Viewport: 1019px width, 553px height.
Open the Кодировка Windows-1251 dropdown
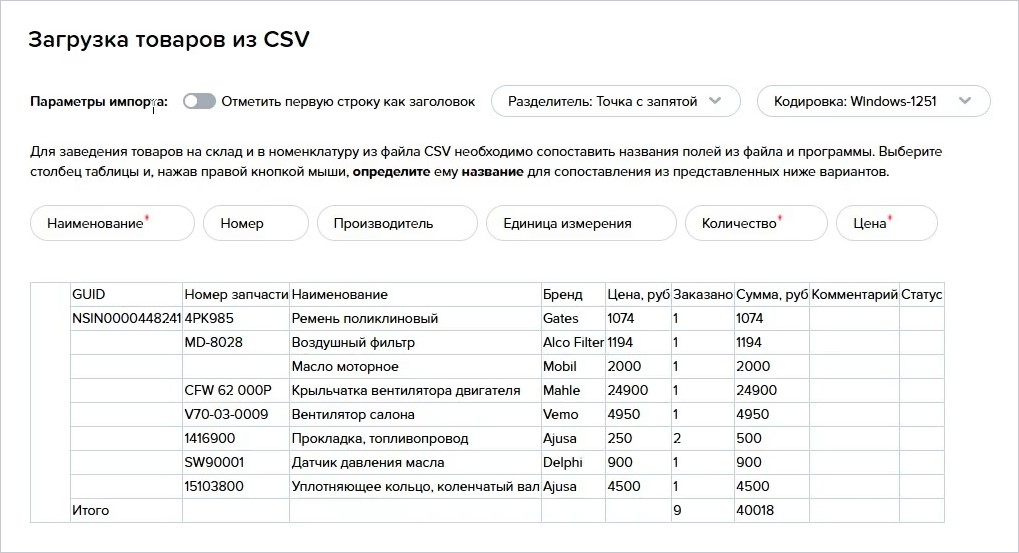coord(873,101)
